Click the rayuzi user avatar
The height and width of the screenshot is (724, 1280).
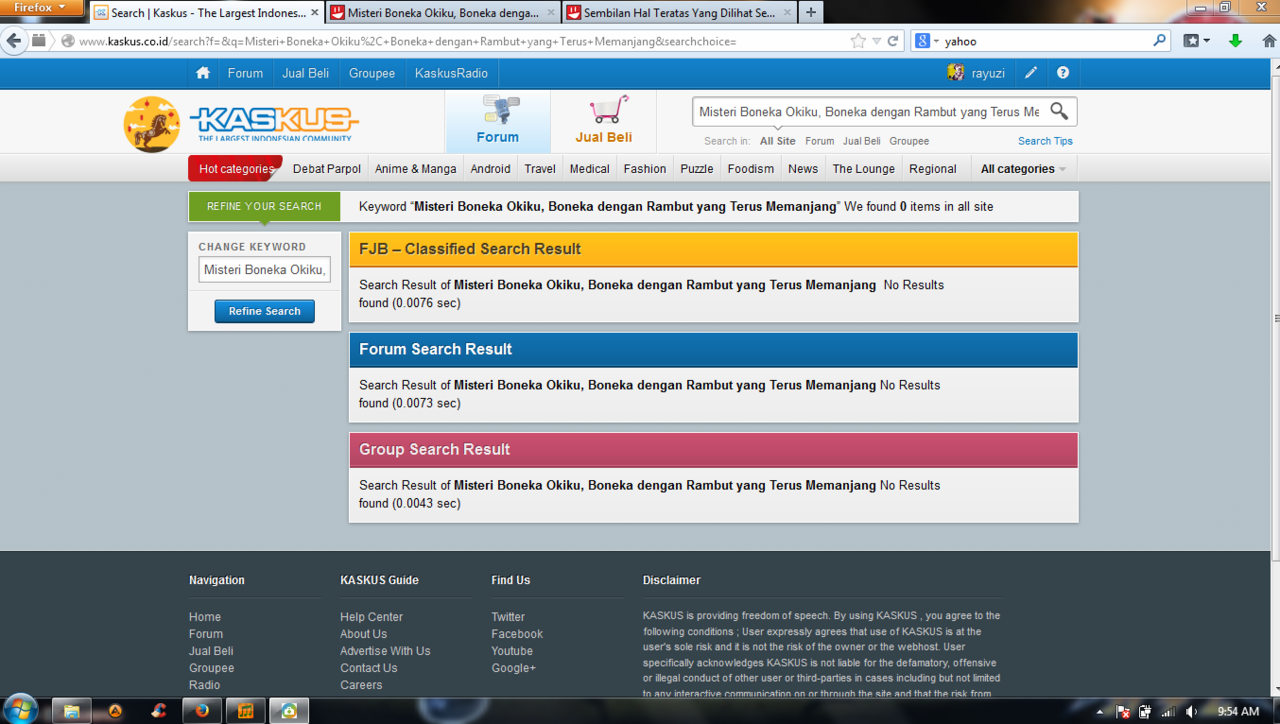[x=956, y=73]
